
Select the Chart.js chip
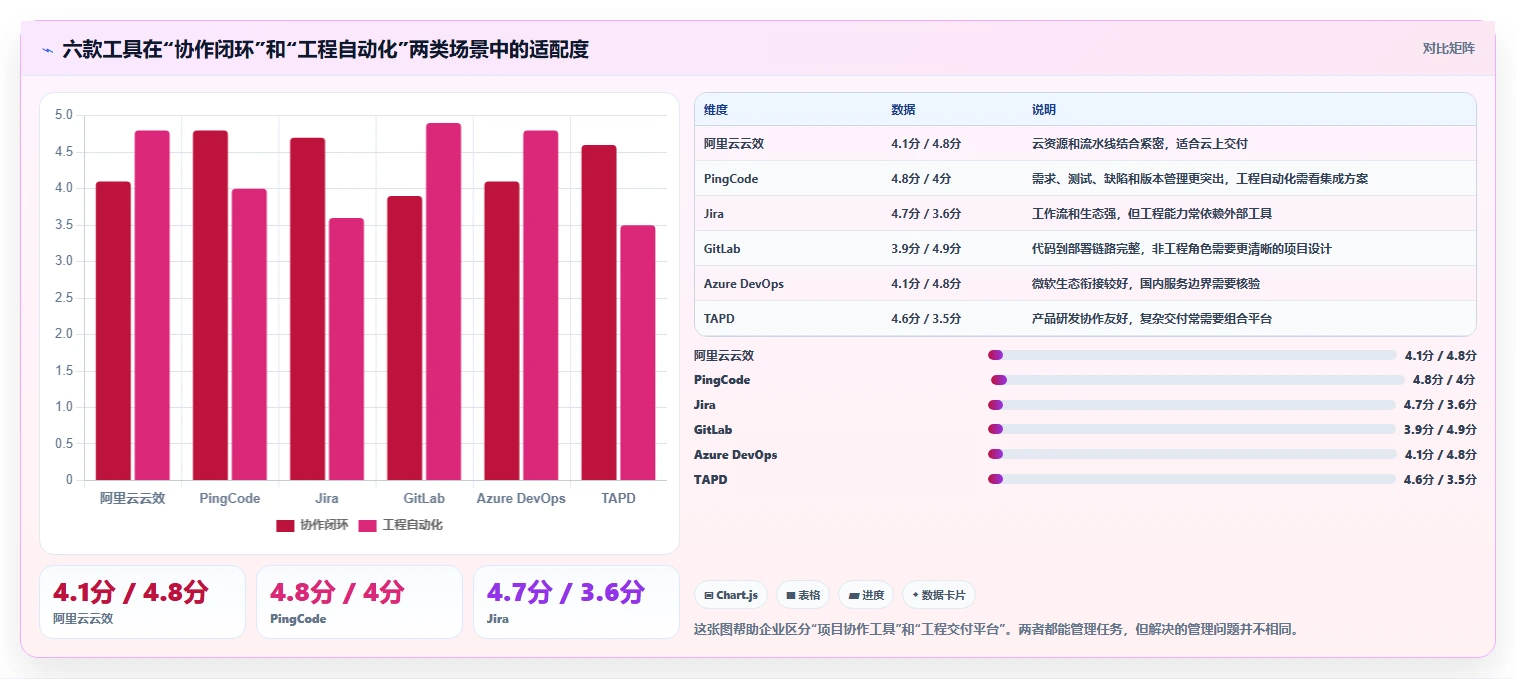pyautogui.click(x=730, y=595)
